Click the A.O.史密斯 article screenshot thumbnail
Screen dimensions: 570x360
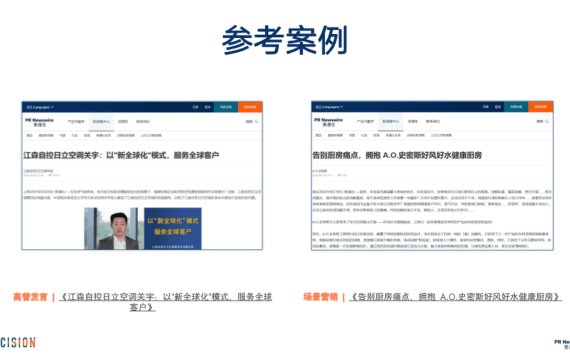[x=432, y=176]
